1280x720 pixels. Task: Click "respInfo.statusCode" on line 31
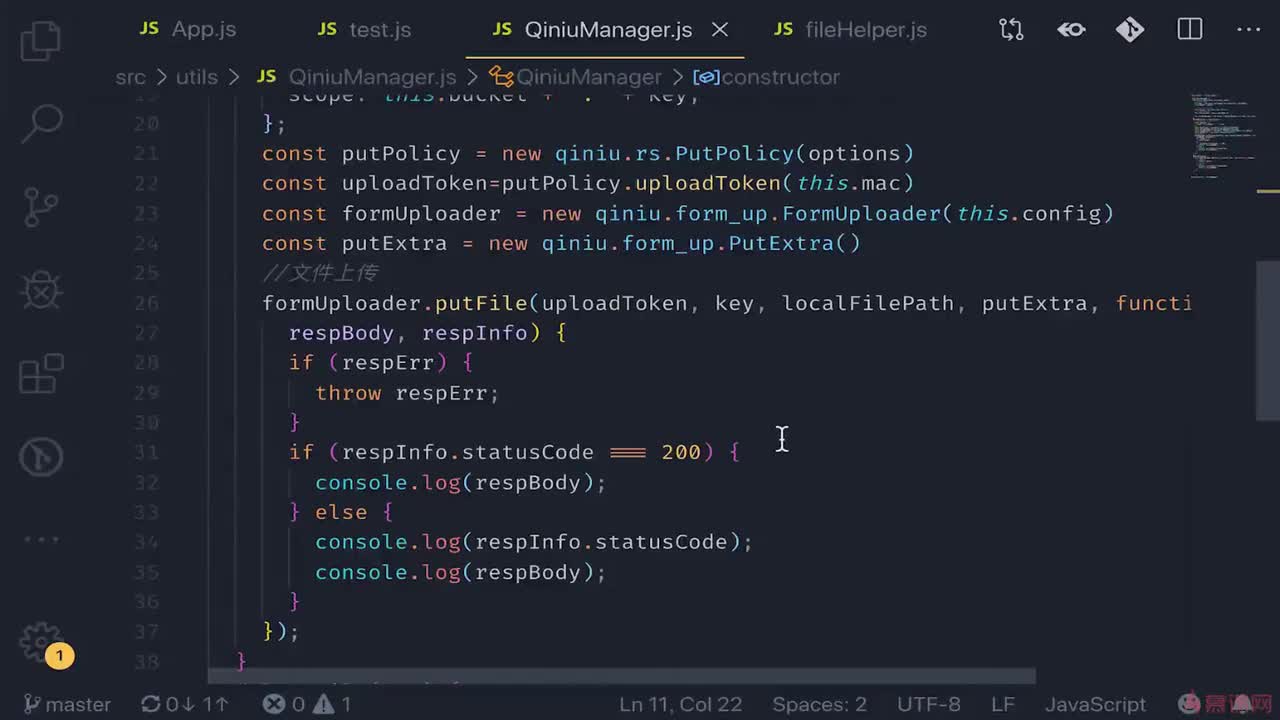[468, 452]
